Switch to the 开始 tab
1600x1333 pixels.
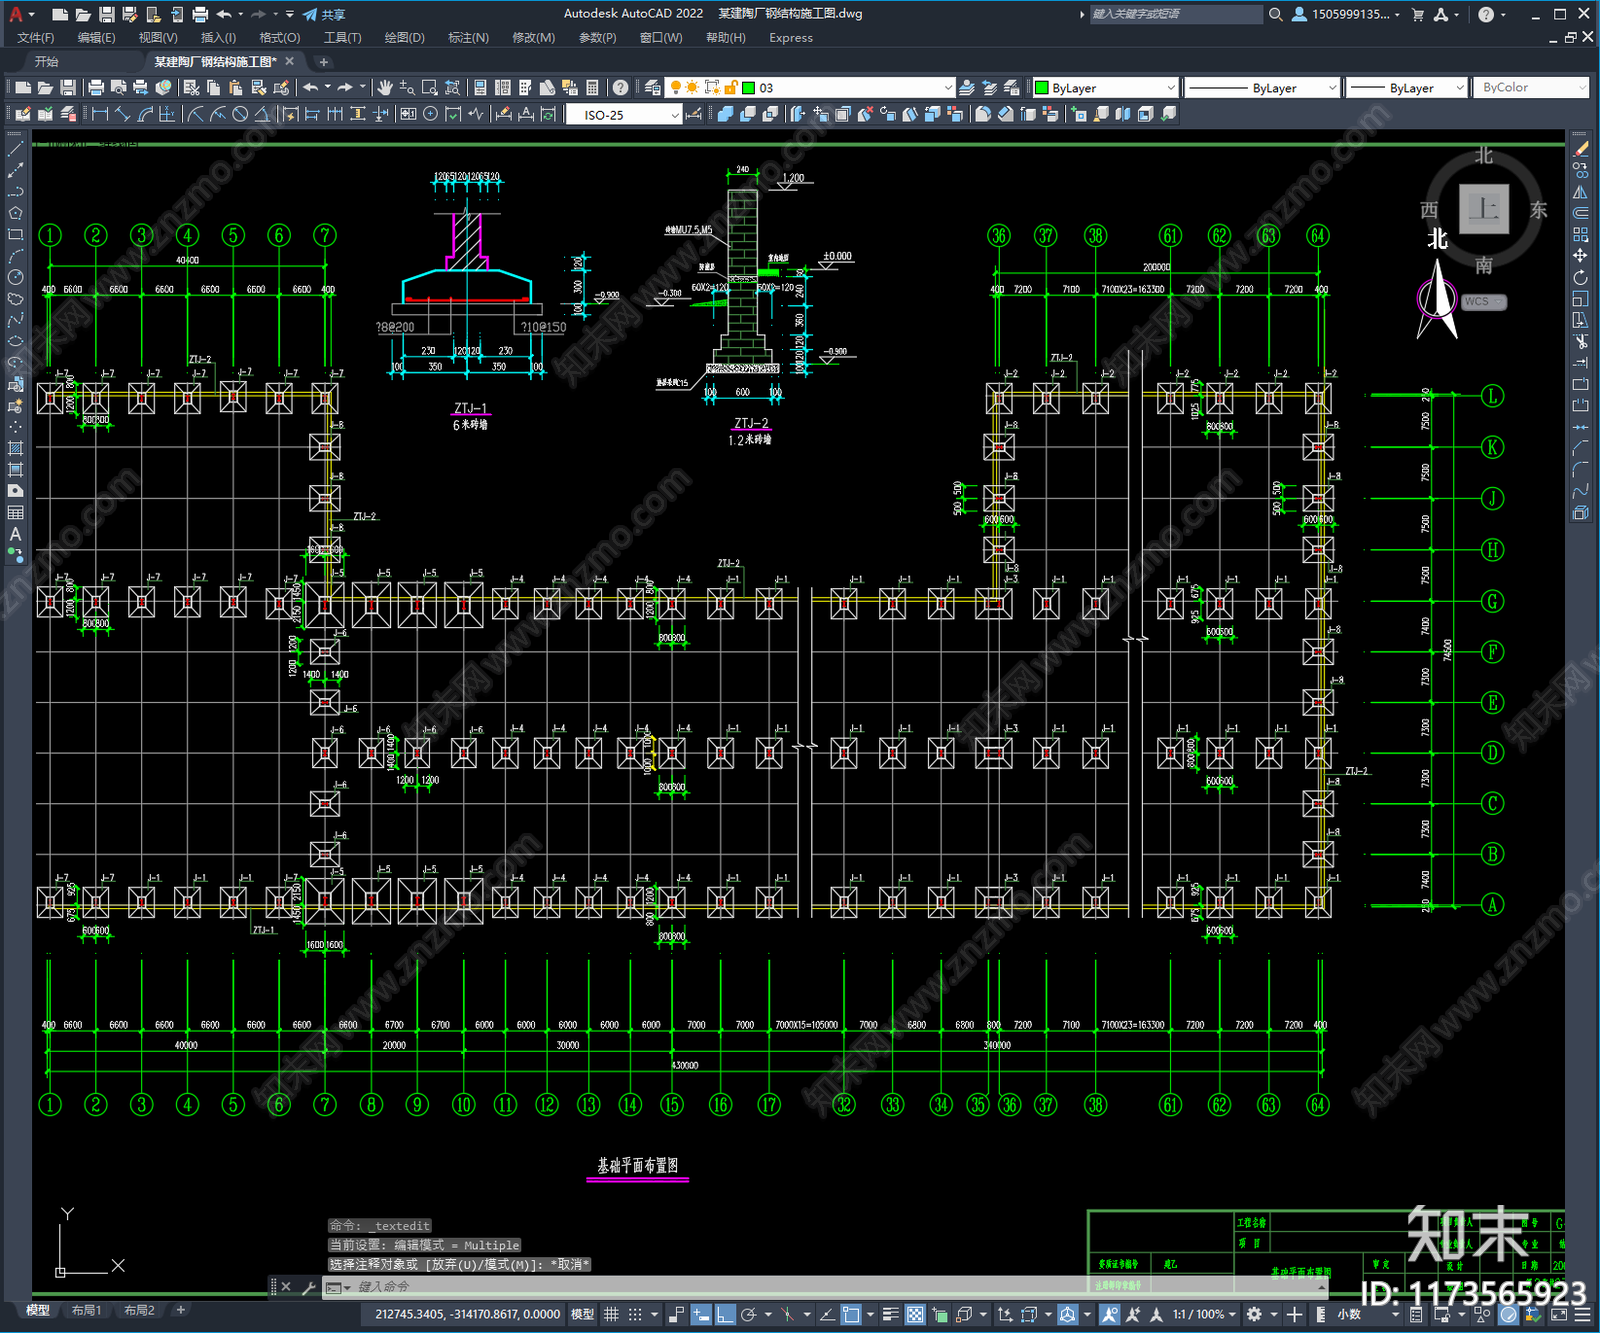coord(47,62)
